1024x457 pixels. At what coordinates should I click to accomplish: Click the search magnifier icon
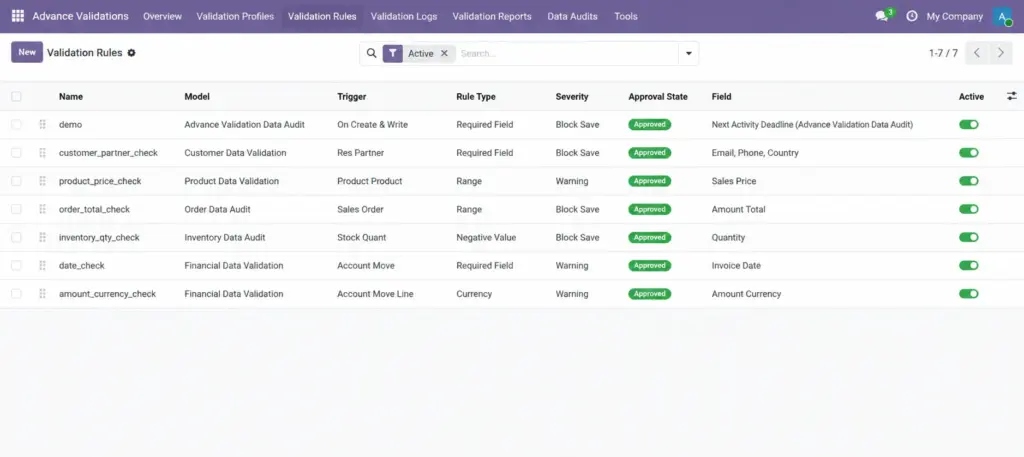[372, 53]
